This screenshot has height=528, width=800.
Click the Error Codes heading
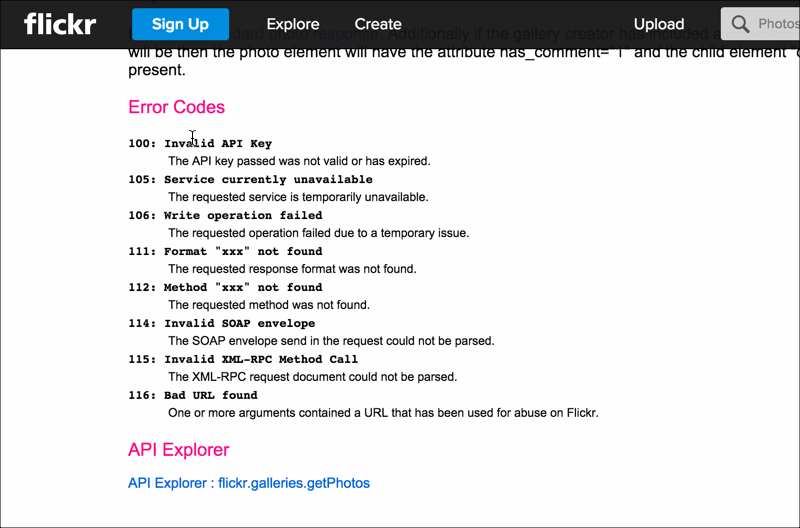(176, 107)
